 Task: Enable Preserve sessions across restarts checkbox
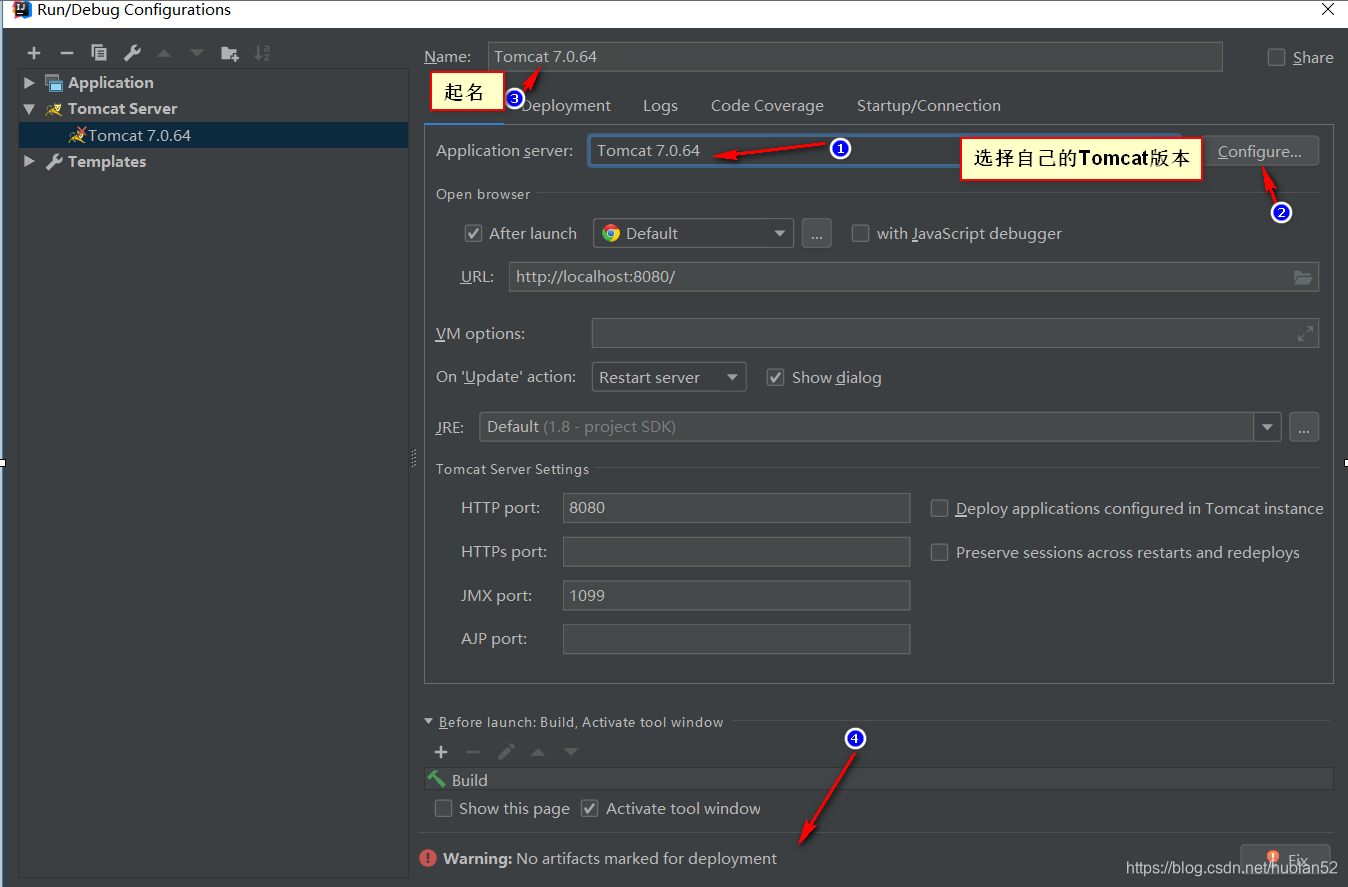[x=939, y=552]
